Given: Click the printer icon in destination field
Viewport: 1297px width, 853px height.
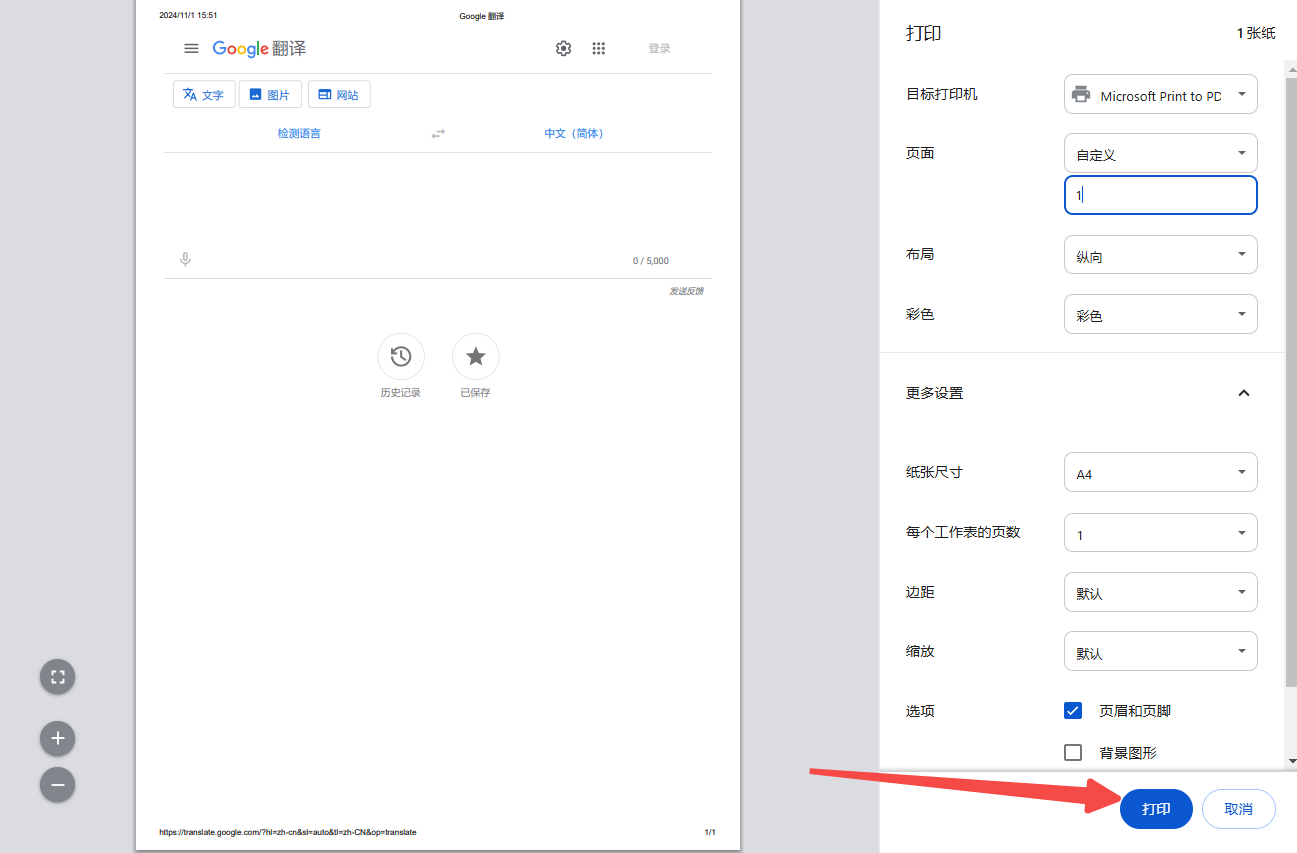Looking at the screenshot, I should tap(1081, 95).
